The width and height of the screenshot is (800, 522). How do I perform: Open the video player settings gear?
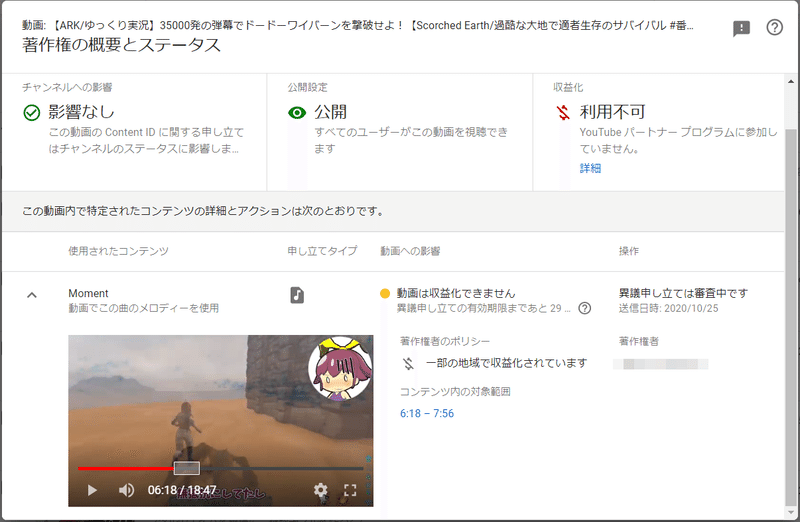pyautogui.click(x=320, y=490)
